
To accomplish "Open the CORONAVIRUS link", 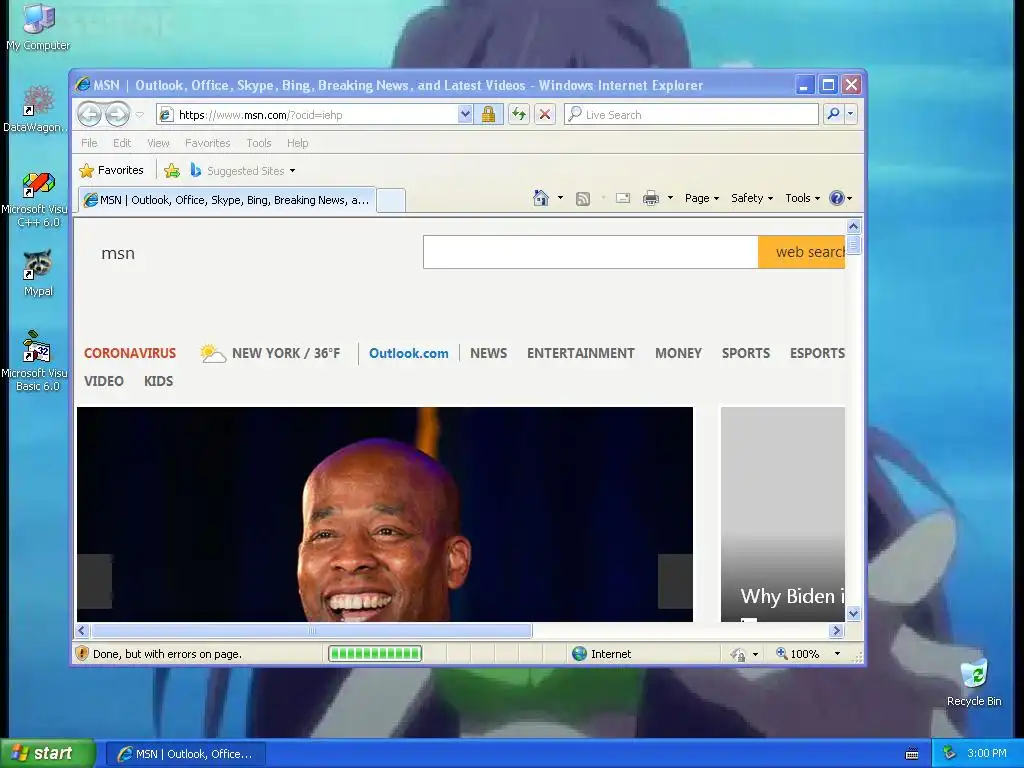I will (130, 353).
